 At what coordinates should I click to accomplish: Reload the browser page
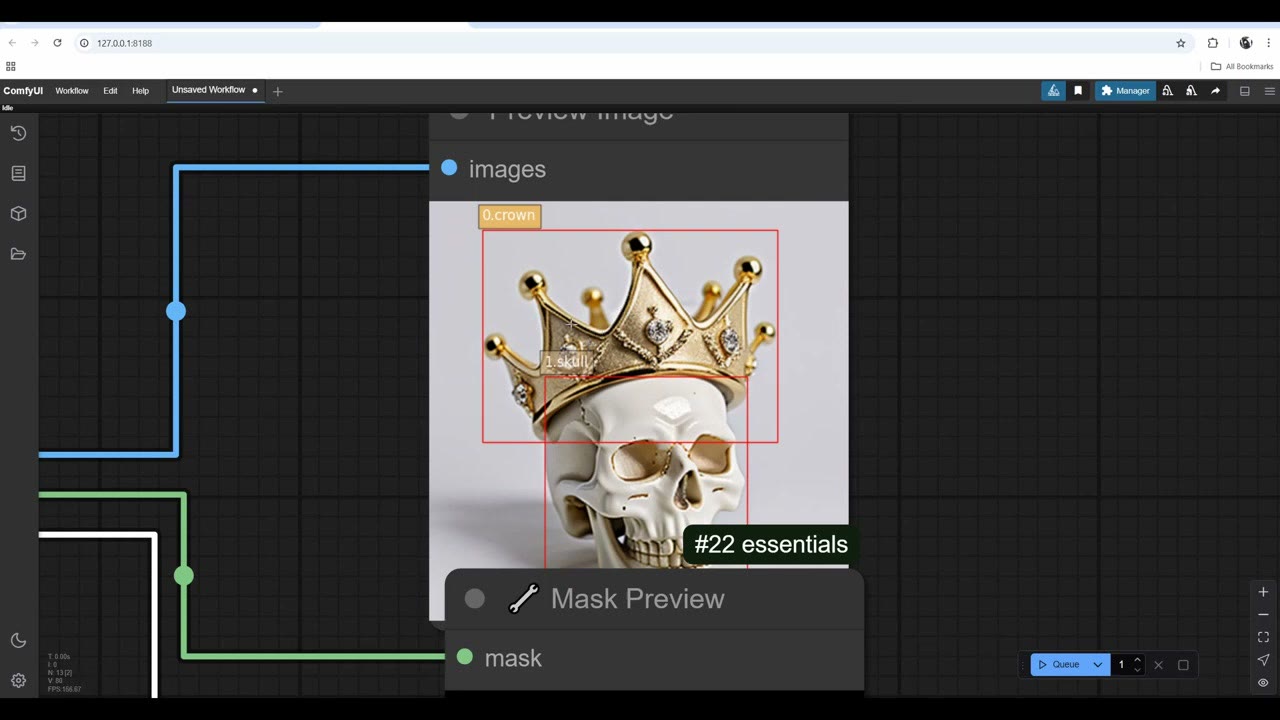click(x=57, y=43)
